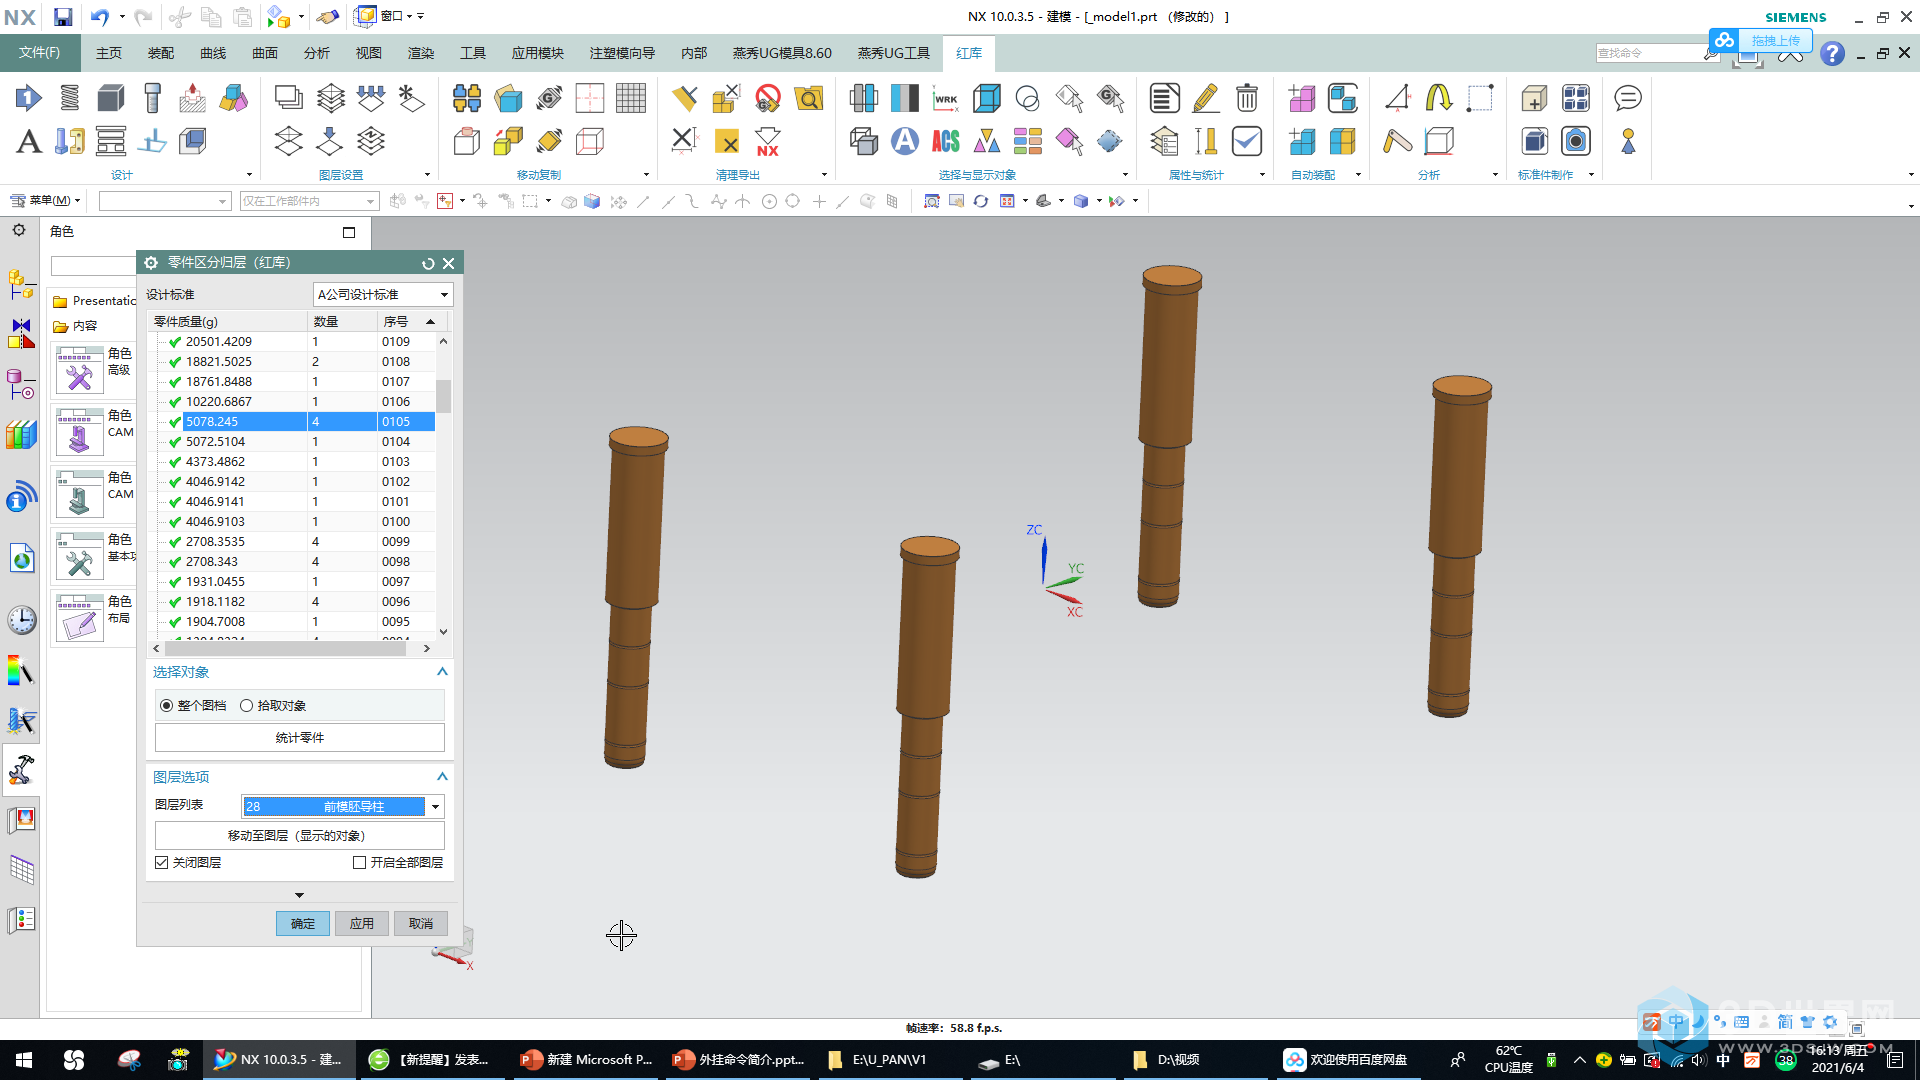Click the 应用 button in the dialog
Viewport: 1920px width, 1080px height.
362,924
